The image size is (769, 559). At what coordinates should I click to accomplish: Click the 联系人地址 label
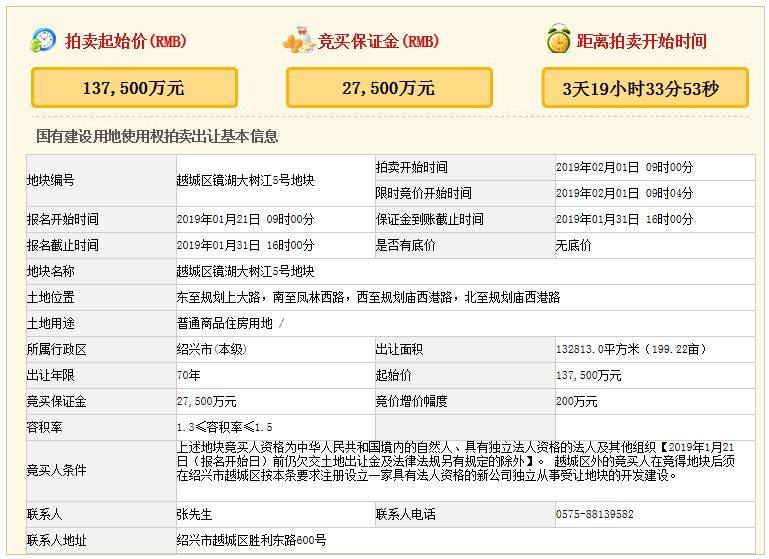tap(56, 540)
